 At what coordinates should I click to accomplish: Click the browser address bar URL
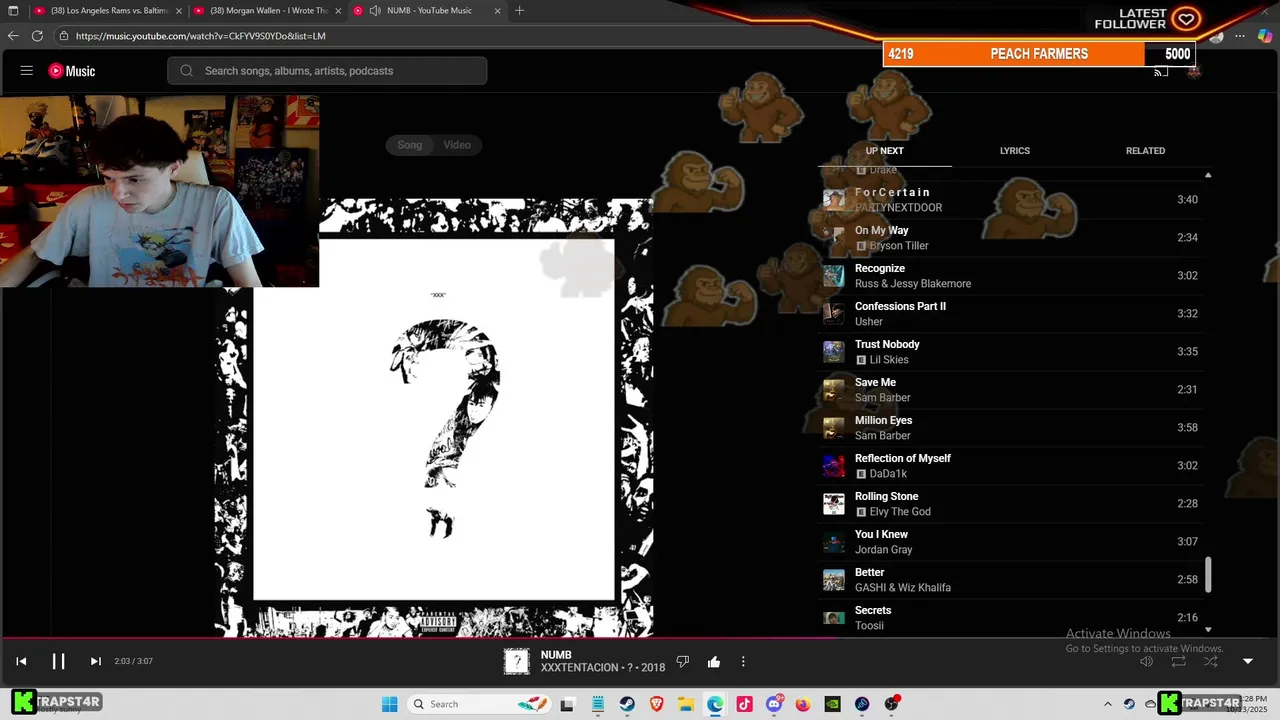tap(200, 36)
